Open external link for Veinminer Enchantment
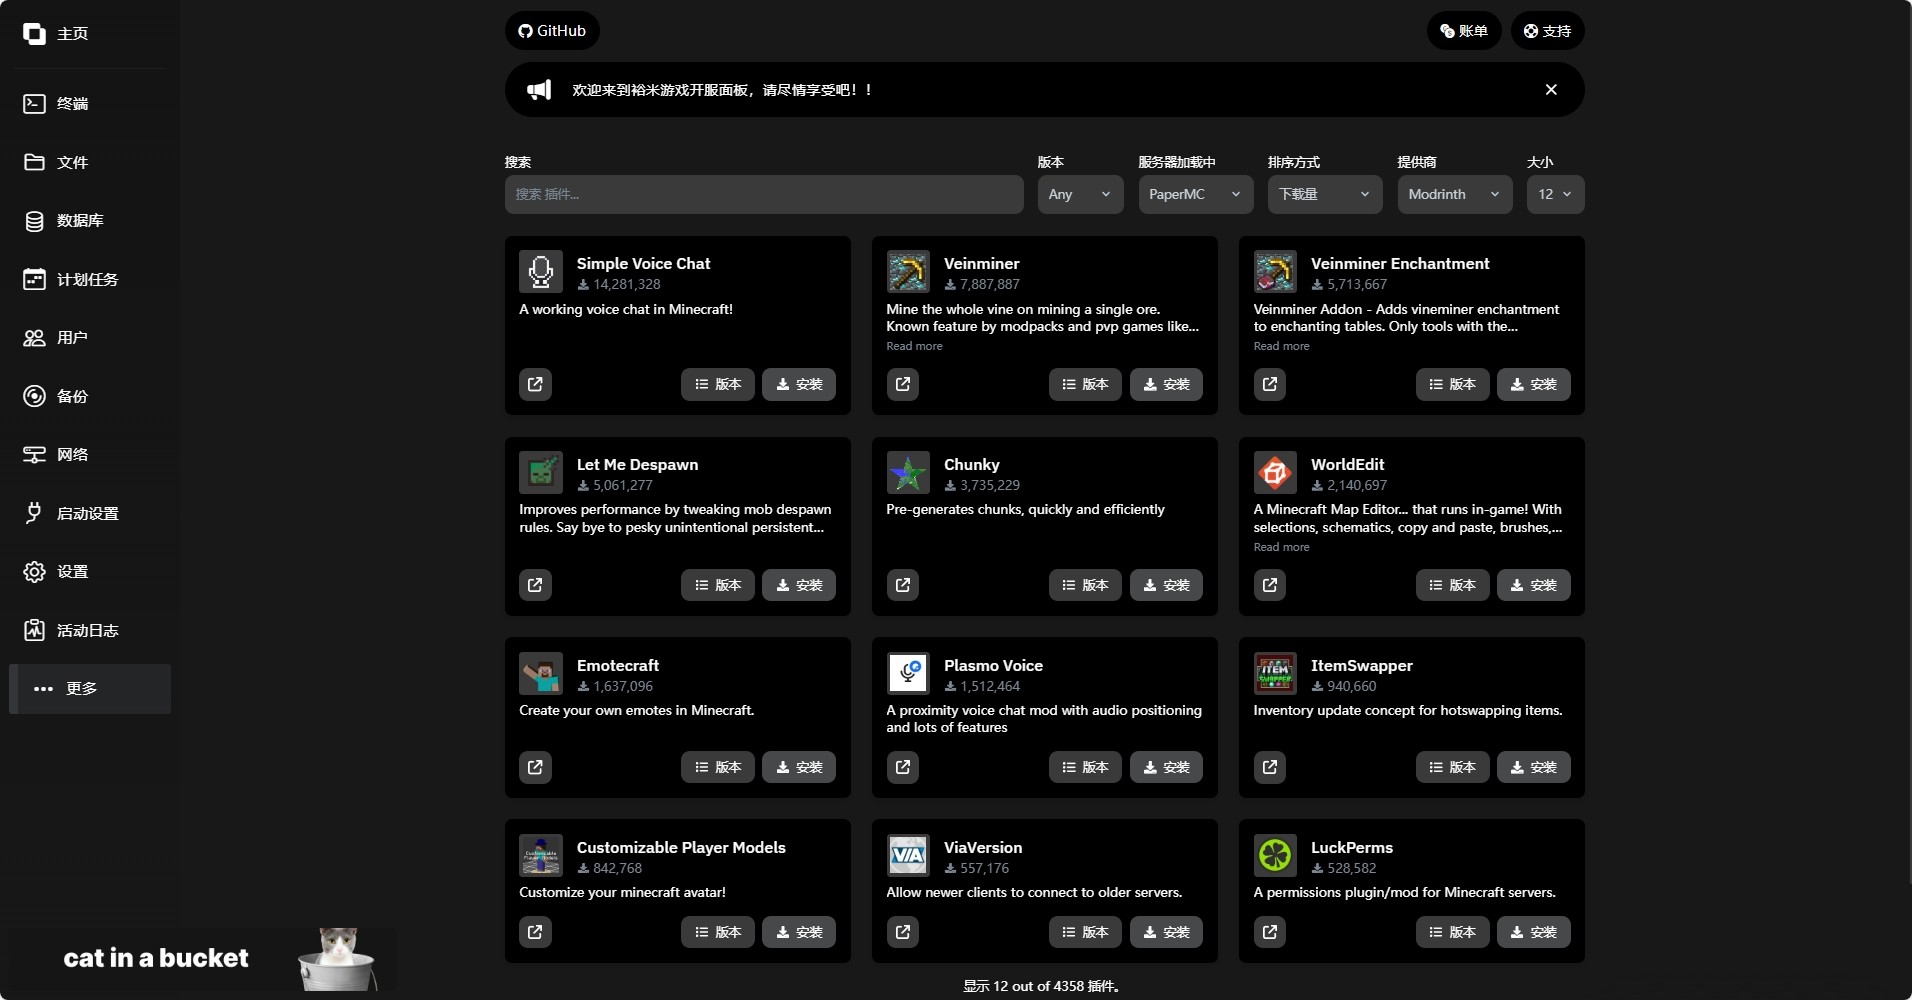The height and width of the screenshot is (1000, 1912). 1270,384
